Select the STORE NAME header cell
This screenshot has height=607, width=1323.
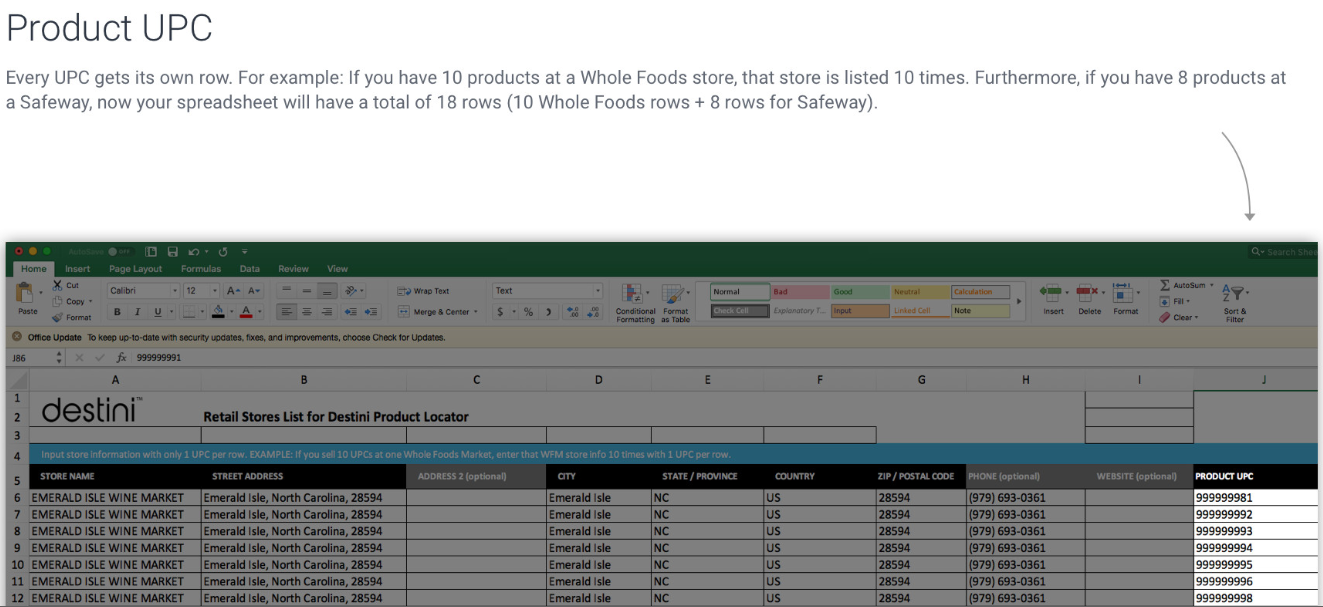[x=115, y=476]
